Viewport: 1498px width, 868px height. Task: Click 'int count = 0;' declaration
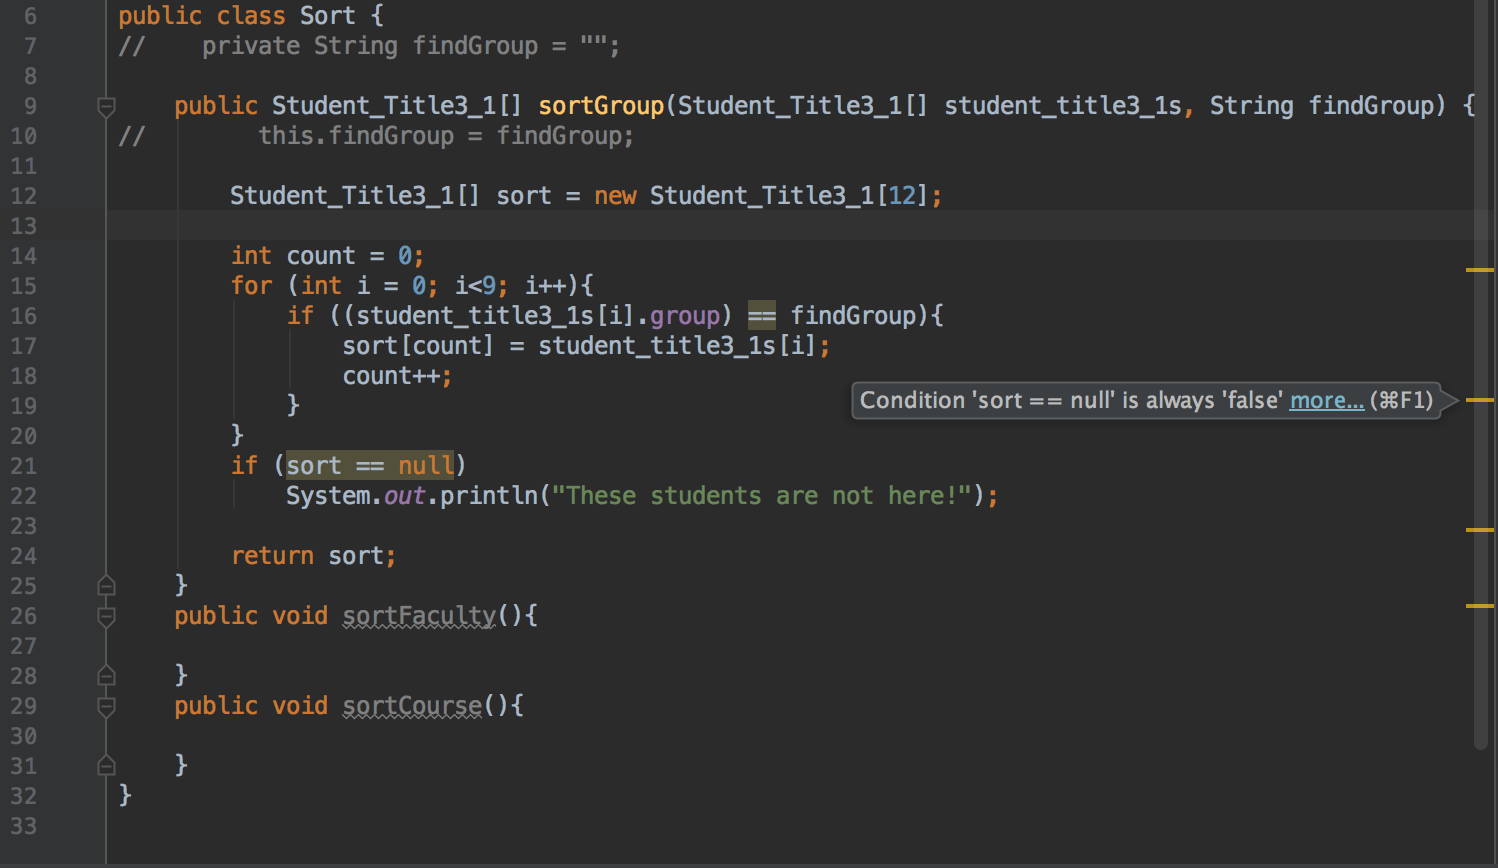coord(328,256)
